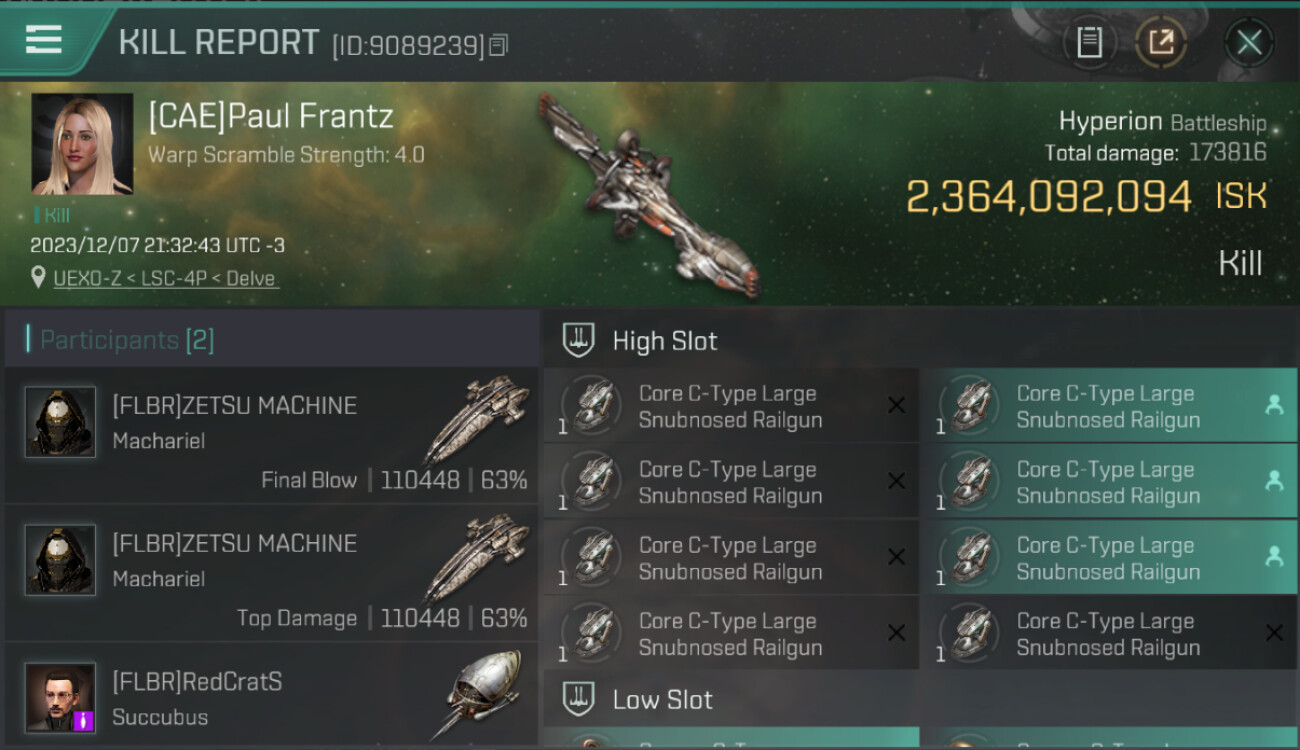Select the second highlighted right railgun
This screenshot has height=750, width=1300.
pyautogui.click(x=1109, y=482)
